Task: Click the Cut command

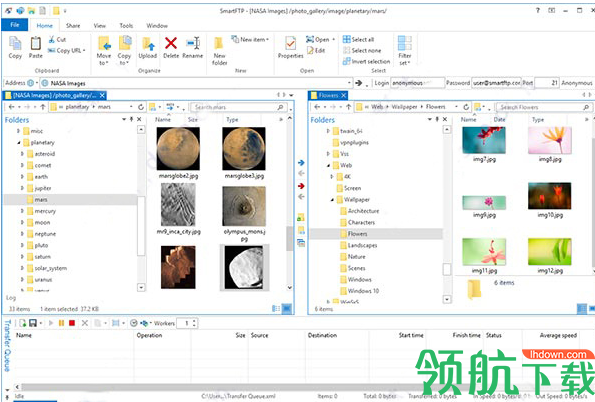Action: pos(57,39)
